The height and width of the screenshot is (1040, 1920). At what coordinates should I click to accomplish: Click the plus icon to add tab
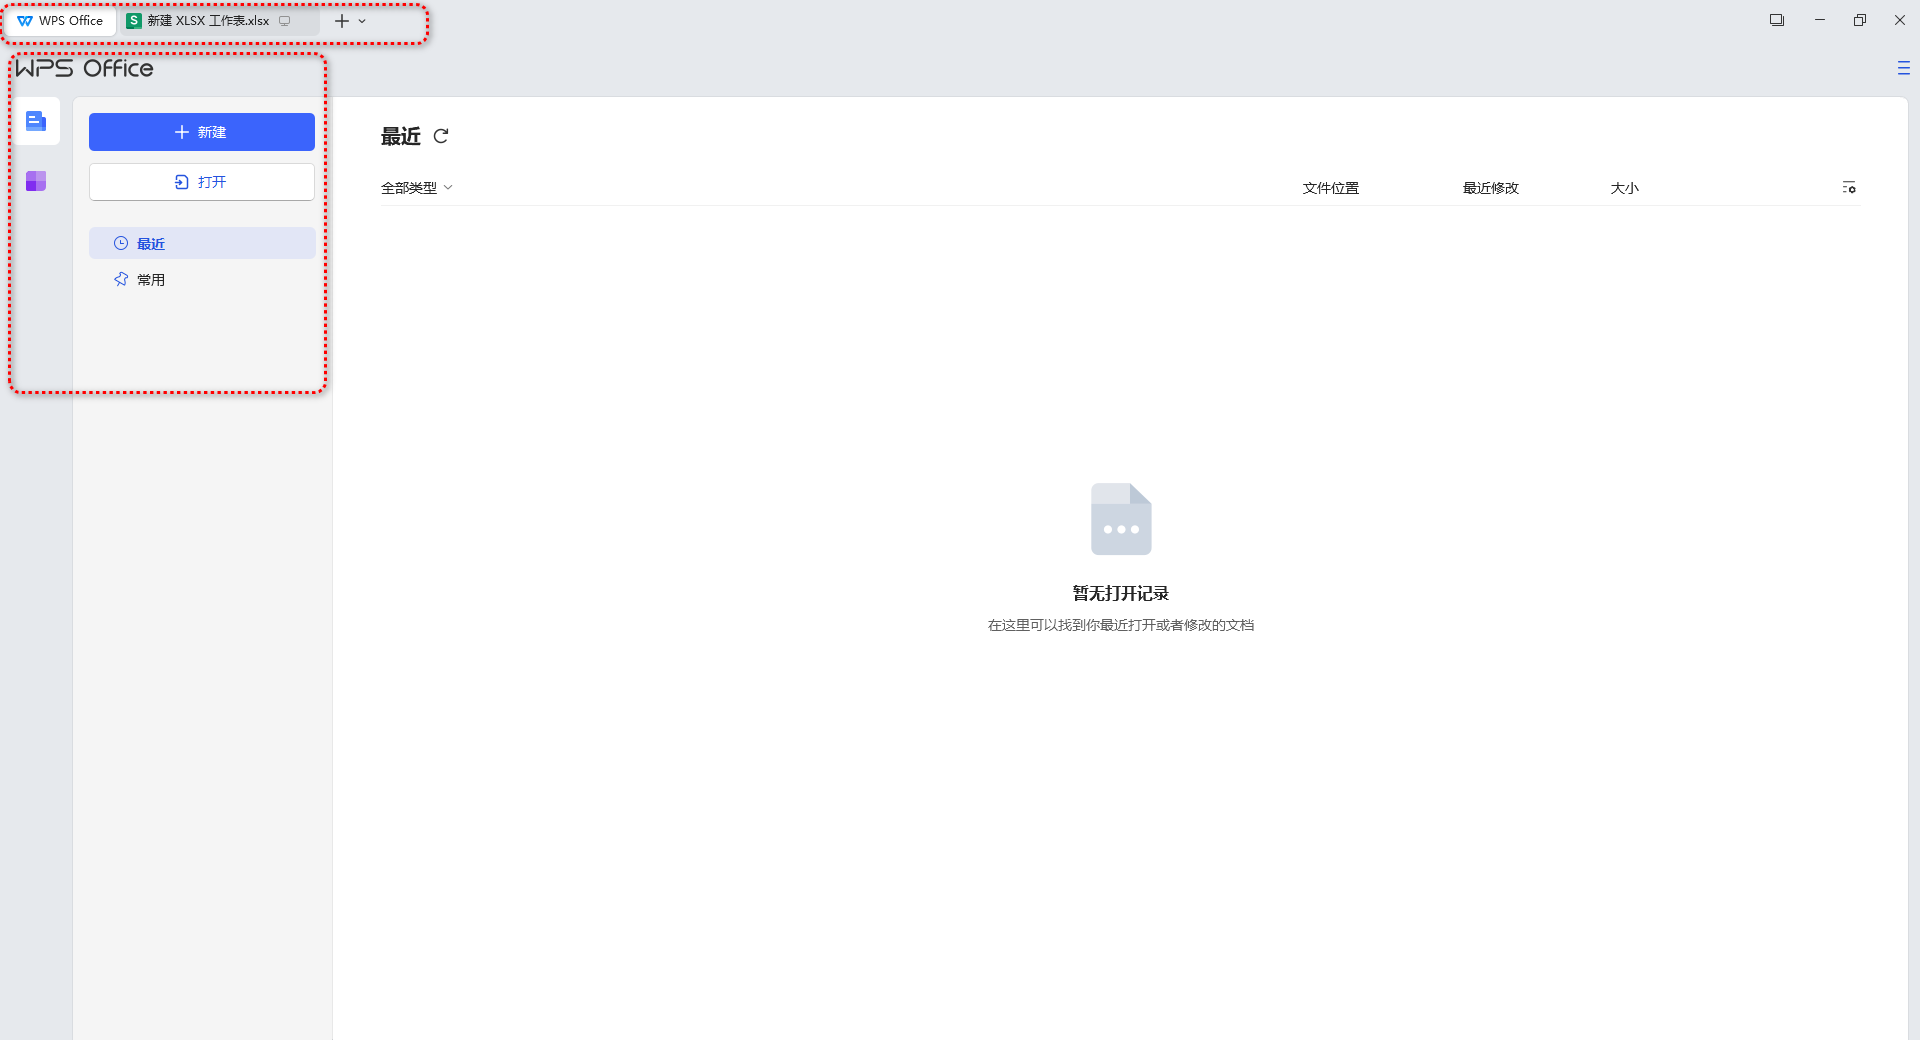click(342, 21)
